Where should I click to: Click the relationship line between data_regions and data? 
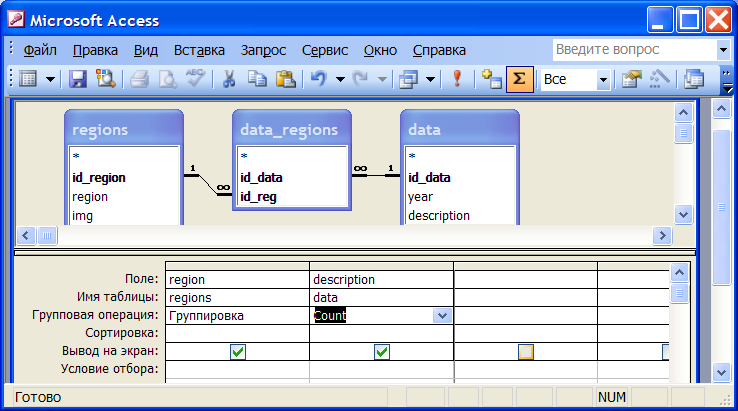coord(376,176)
